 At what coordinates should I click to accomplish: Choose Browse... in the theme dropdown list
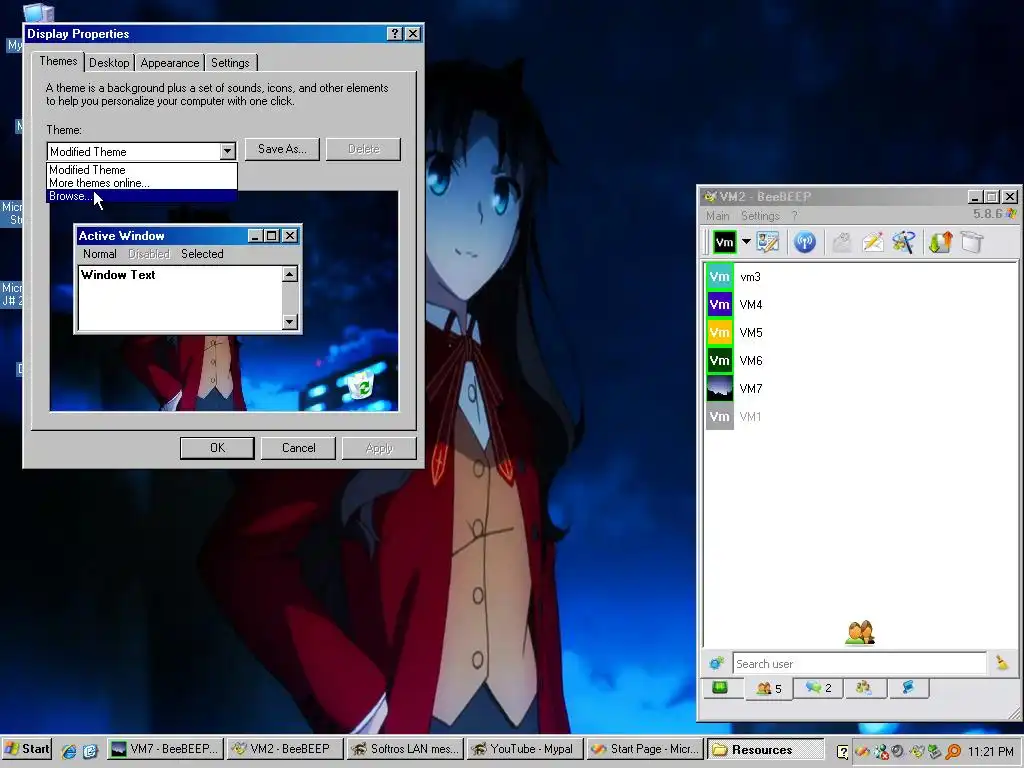pyautogui.click(x=142, y=196)
